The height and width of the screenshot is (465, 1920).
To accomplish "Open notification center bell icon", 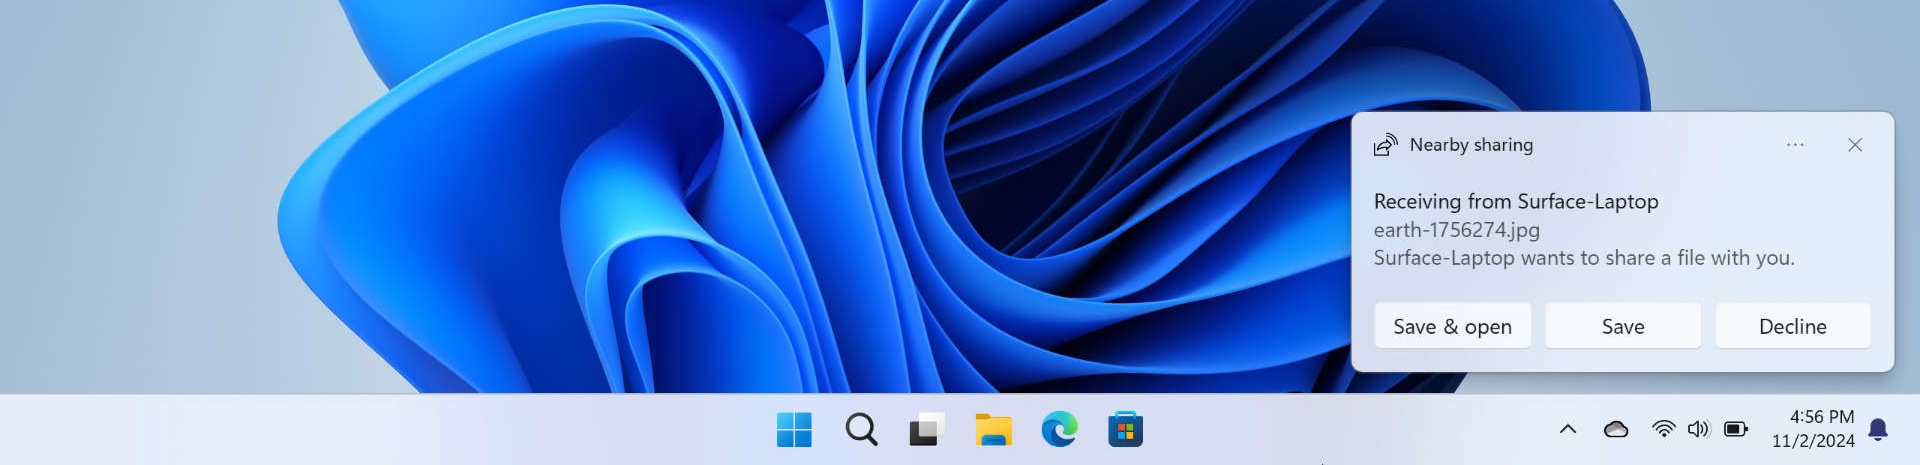I will pyautogui.click(x=1878, y=429).
